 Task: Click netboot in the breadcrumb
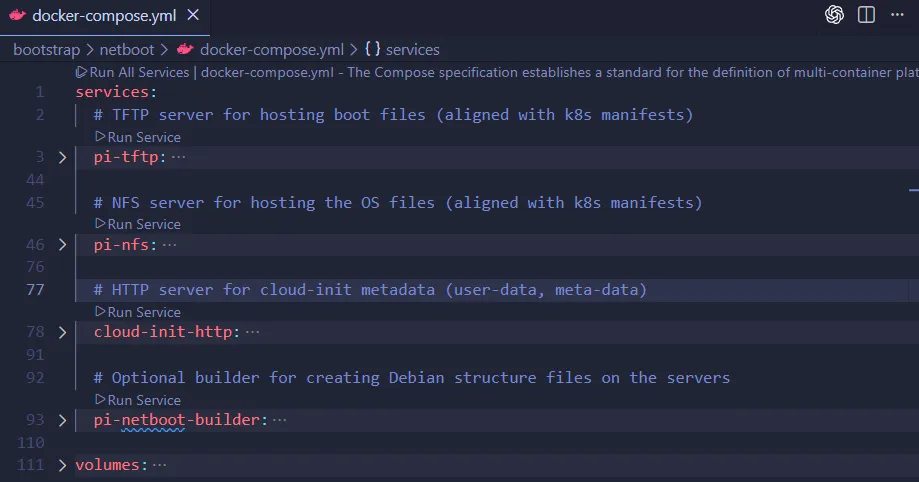pyautogui.click(x=127, y=50)
